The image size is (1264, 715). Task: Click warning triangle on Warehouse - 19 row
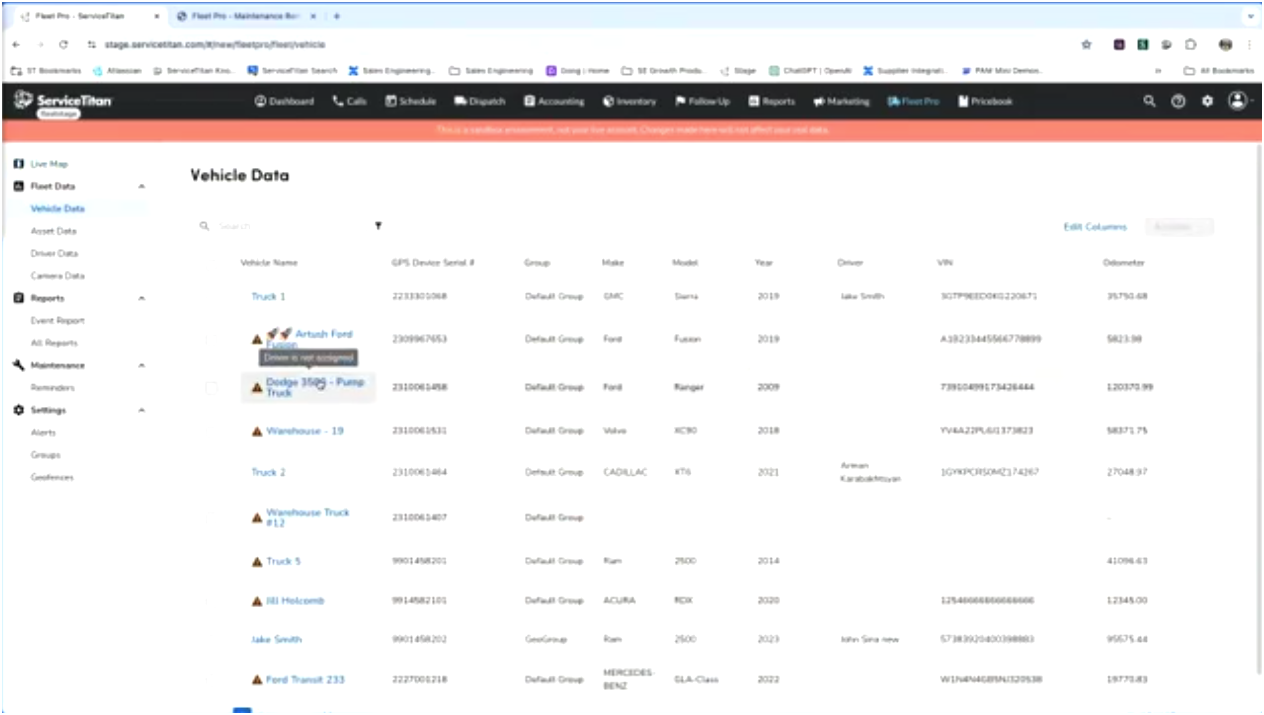(x=257, y=431)
